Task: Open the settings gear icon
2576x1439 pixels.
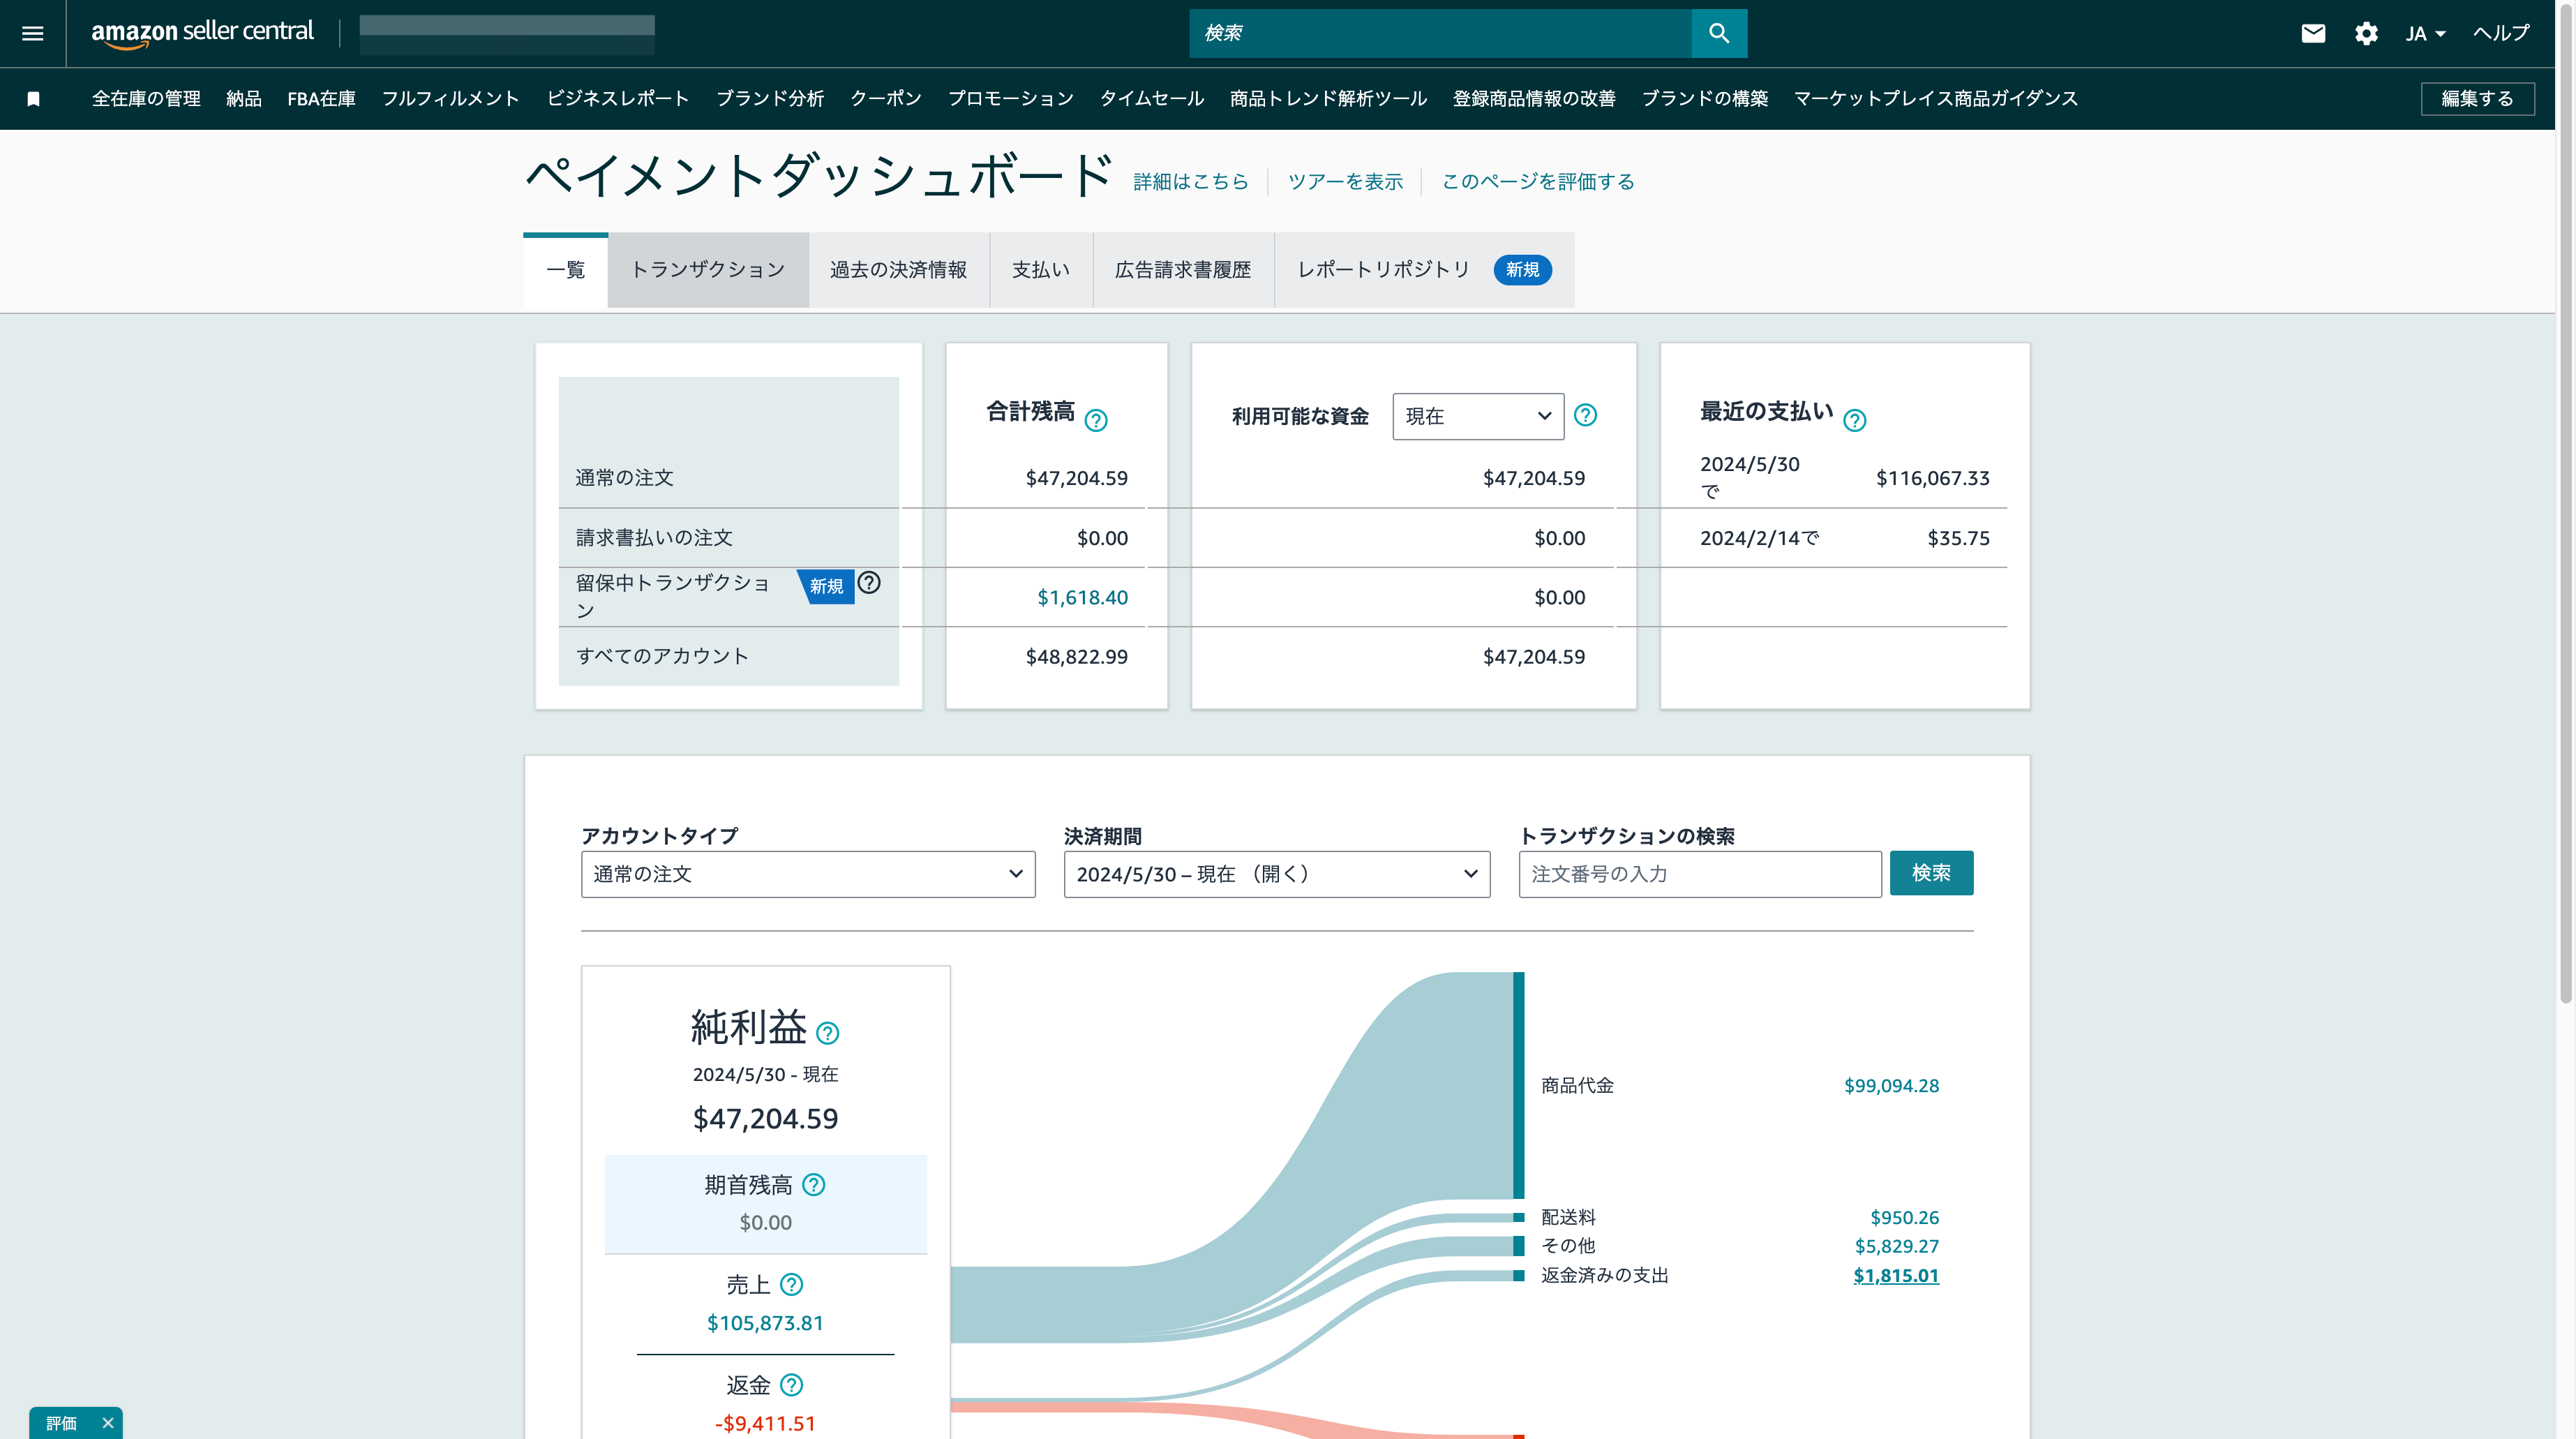Action: point(2365,33)
